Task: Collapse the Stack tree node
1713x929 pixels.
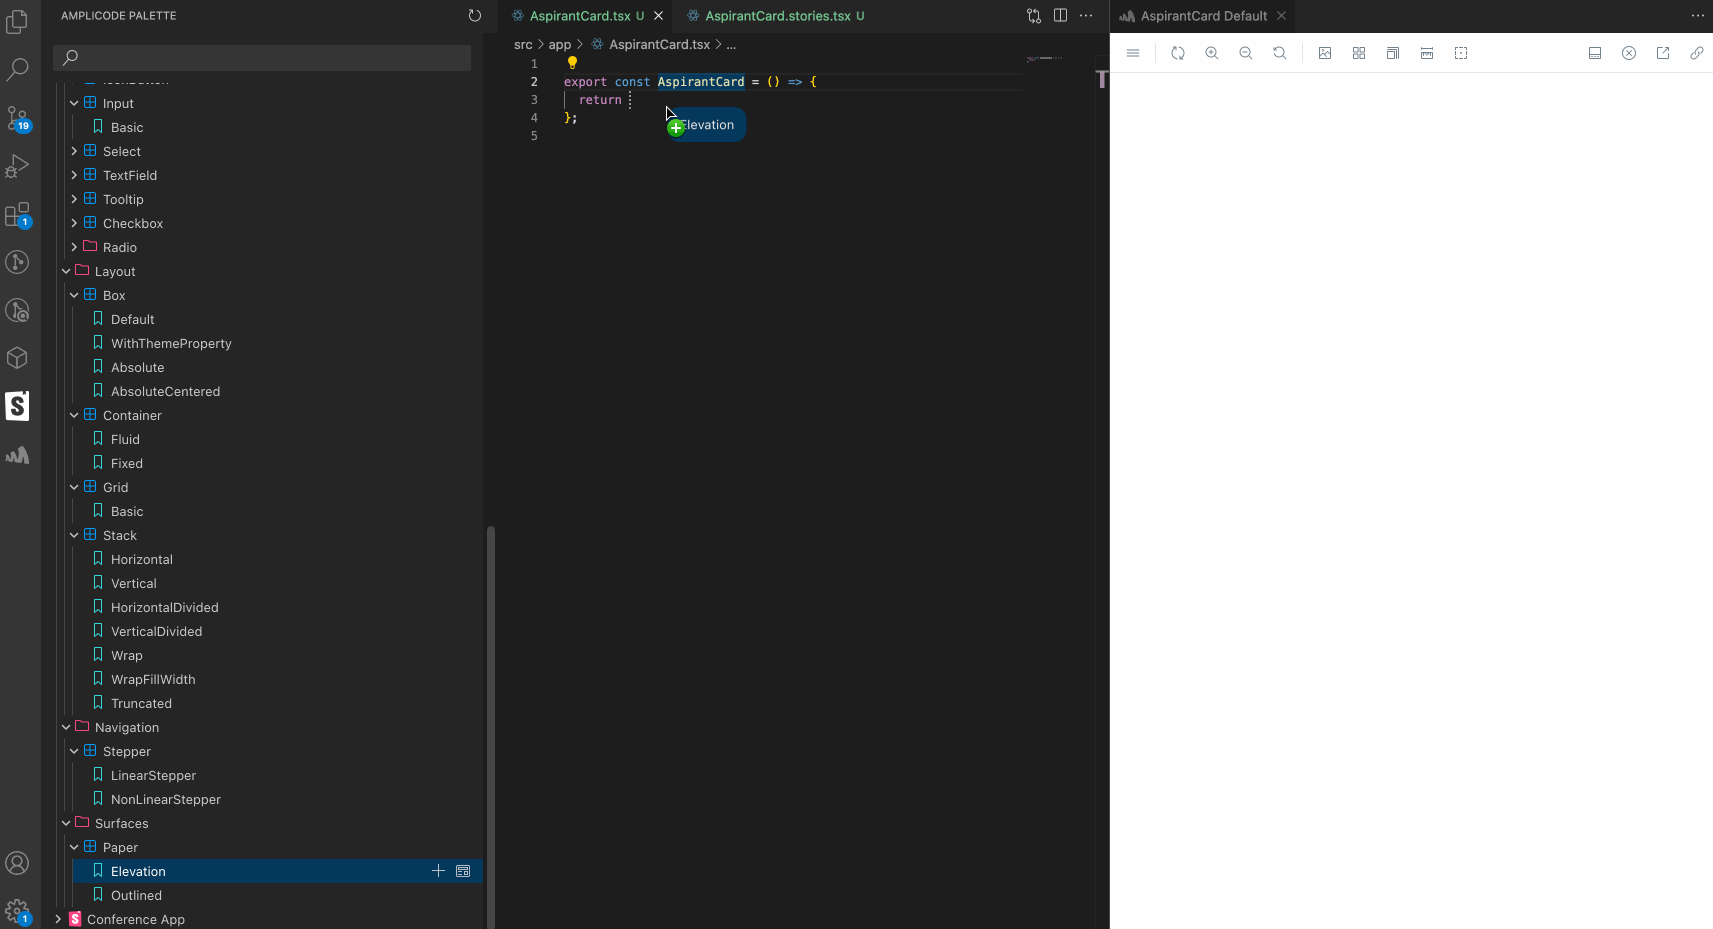Action: 74,535
